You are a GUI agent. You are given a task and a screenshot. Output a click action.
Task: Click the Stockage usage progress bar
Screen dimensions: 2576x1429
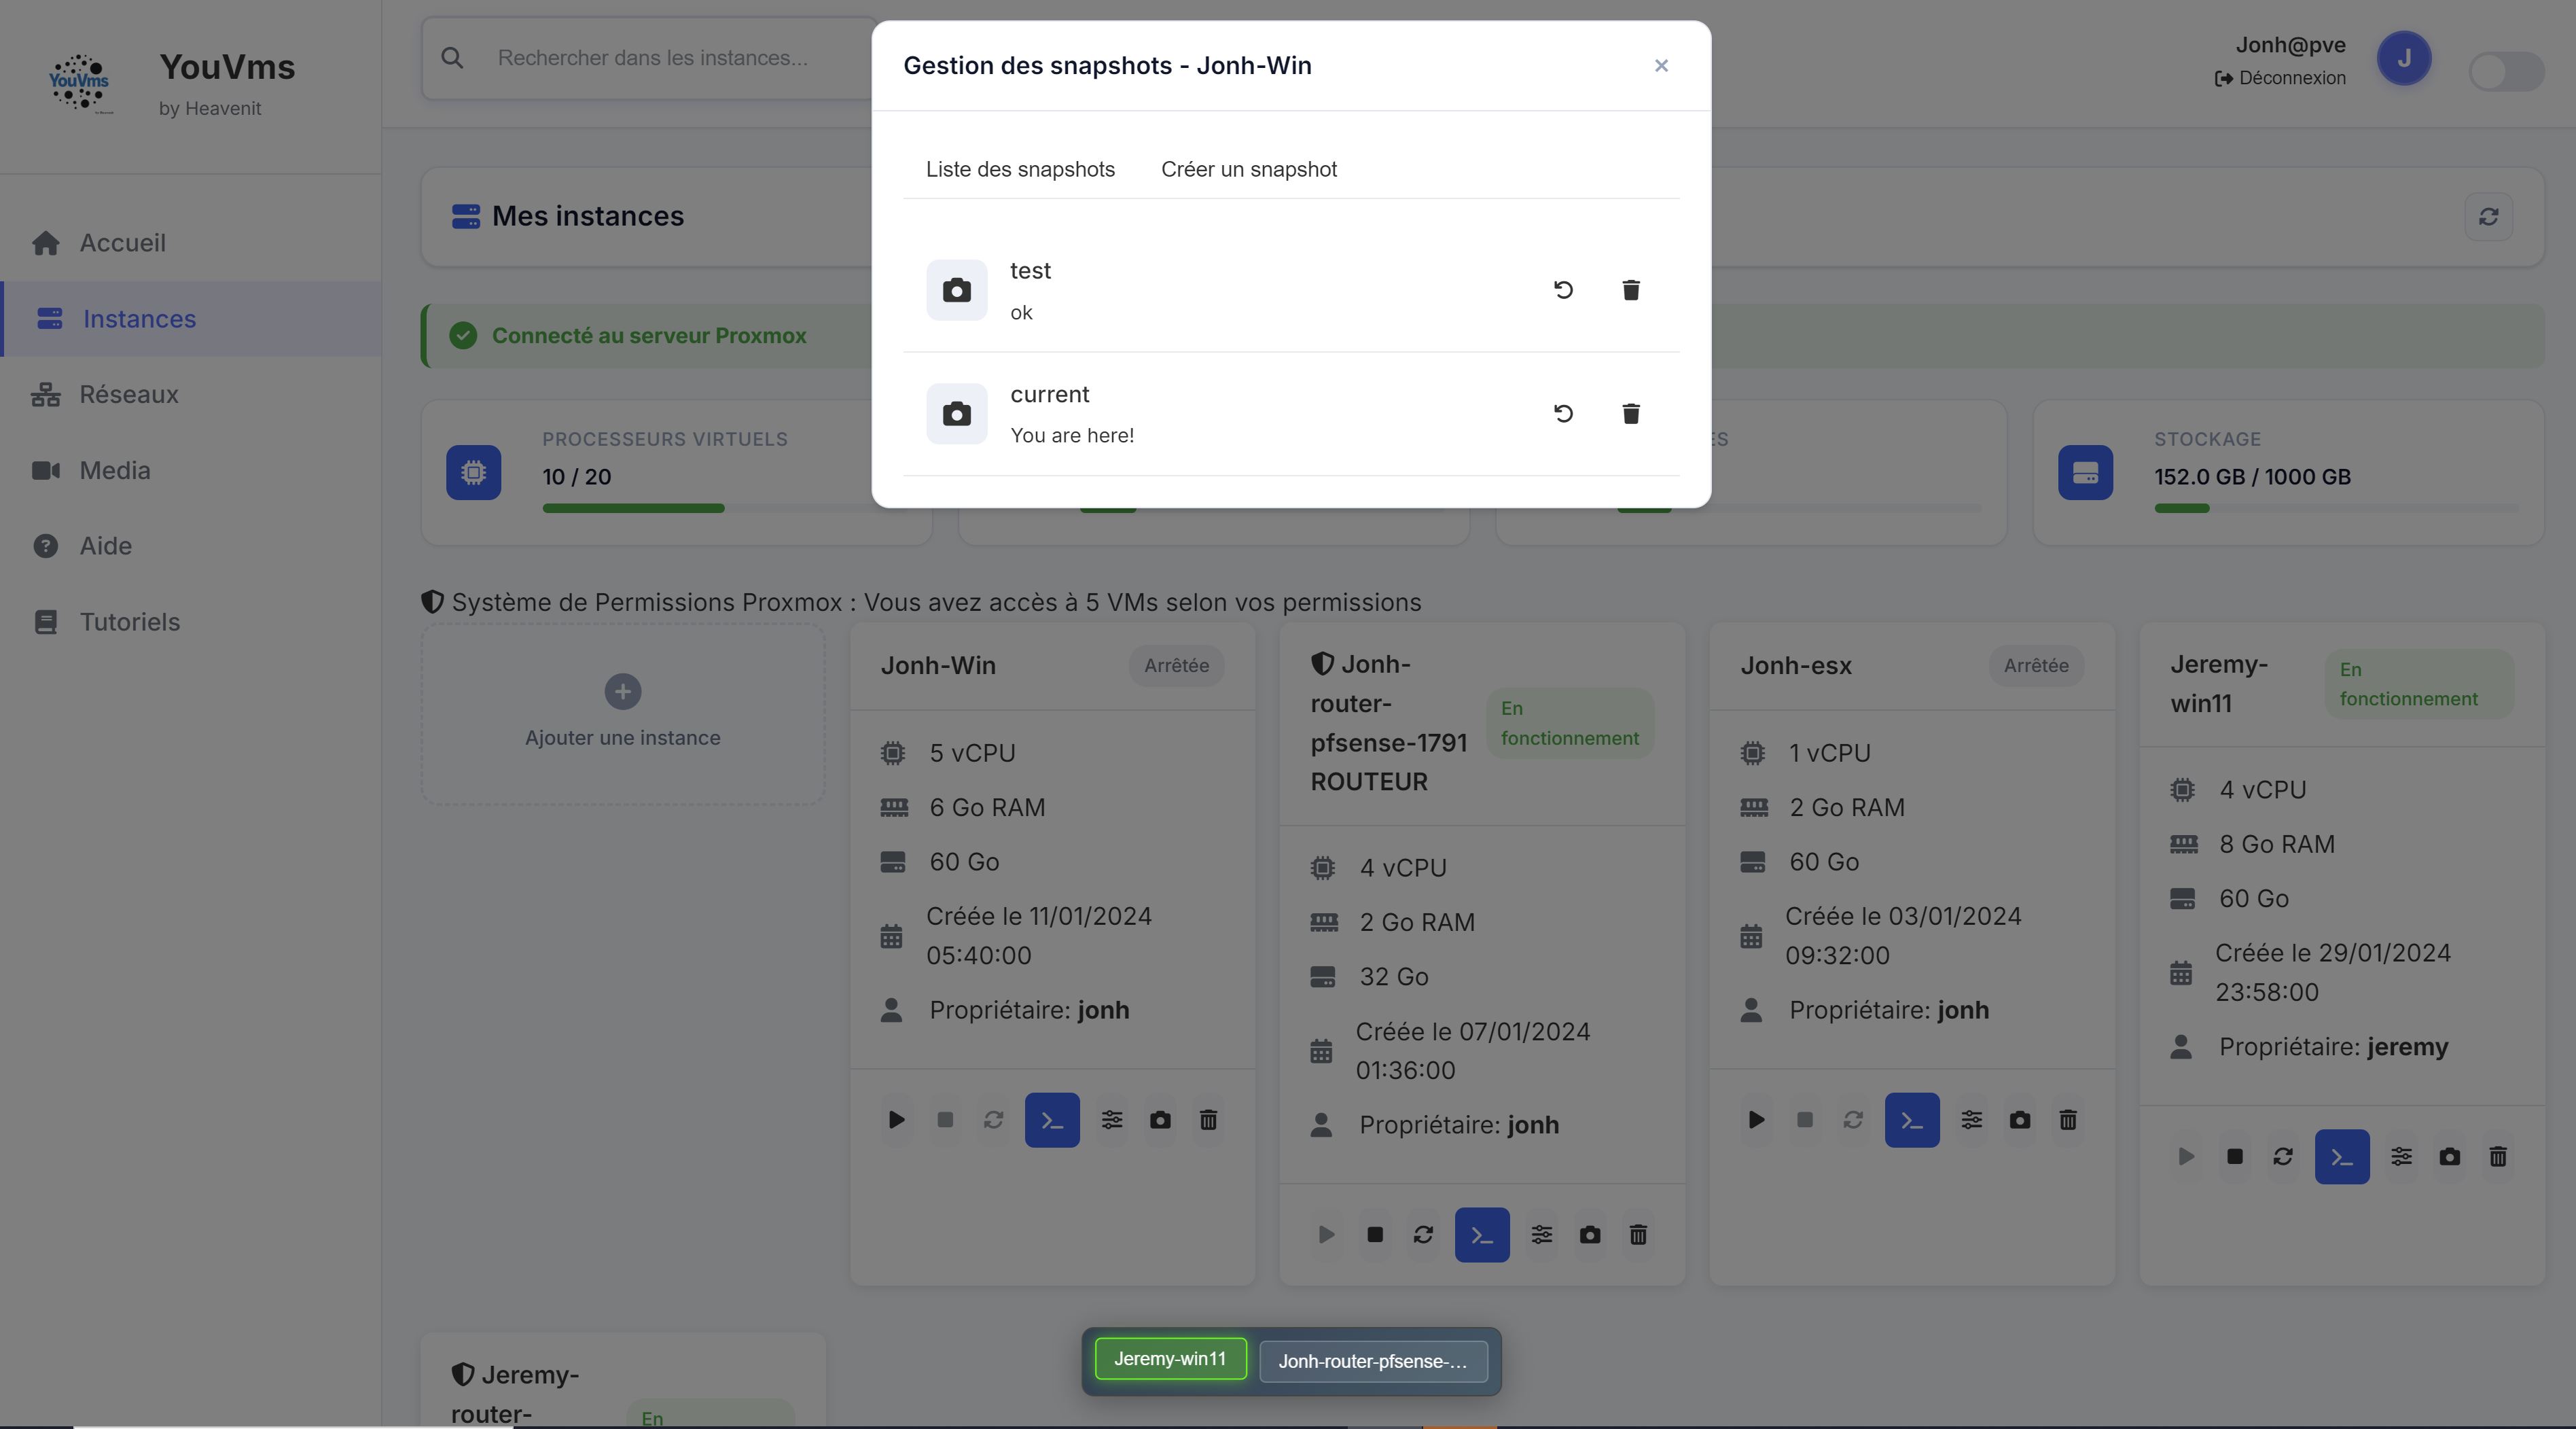[2336, 508]
